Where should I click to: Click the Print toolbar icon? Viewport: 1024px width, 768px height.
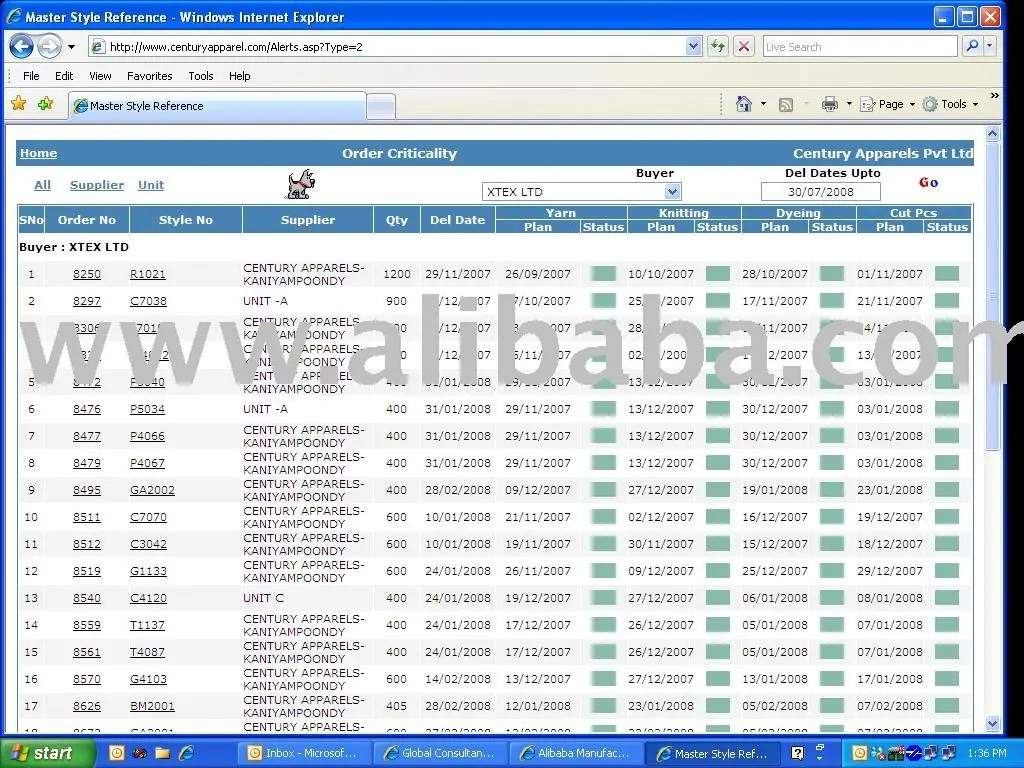pyautogui.click(x=829, y=104)
